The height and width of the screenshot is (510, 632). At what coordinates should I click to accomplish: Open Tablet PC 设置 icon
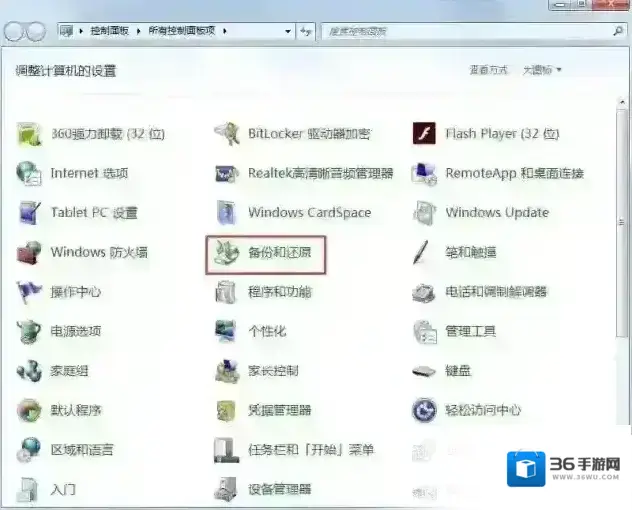(x=29, y=212)
